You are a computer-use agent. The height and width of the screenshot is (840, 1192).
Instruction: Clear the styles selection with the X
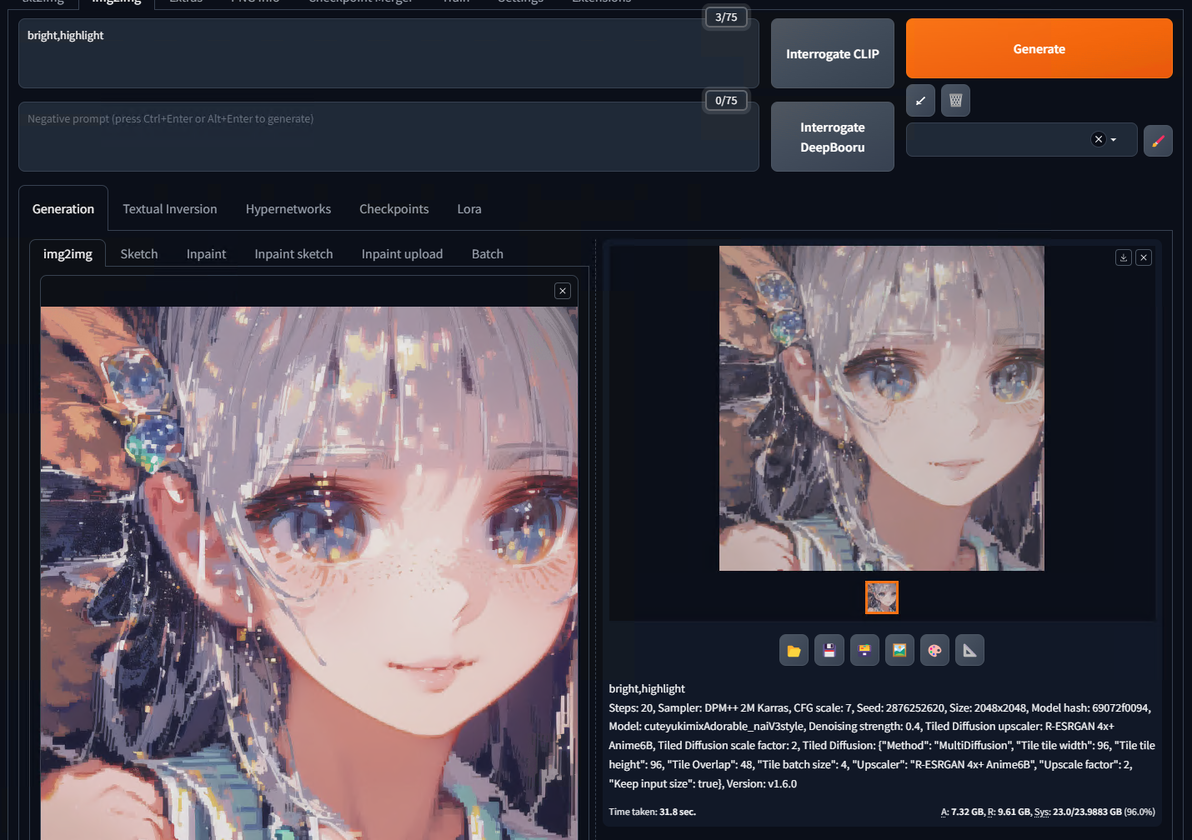(x=1098, y=139)
